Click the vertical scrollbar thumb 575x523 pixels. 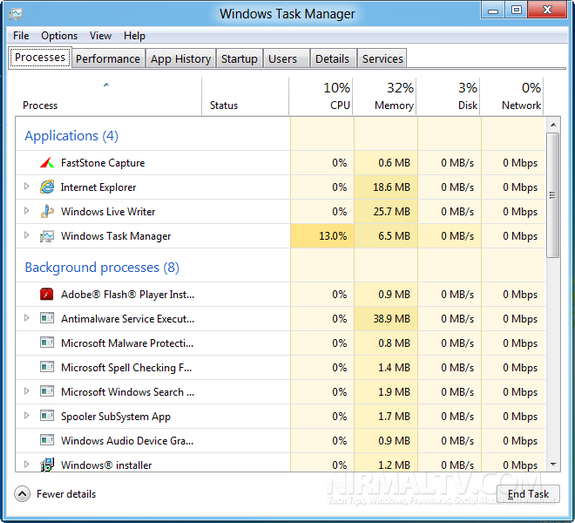tap(553, 195)
